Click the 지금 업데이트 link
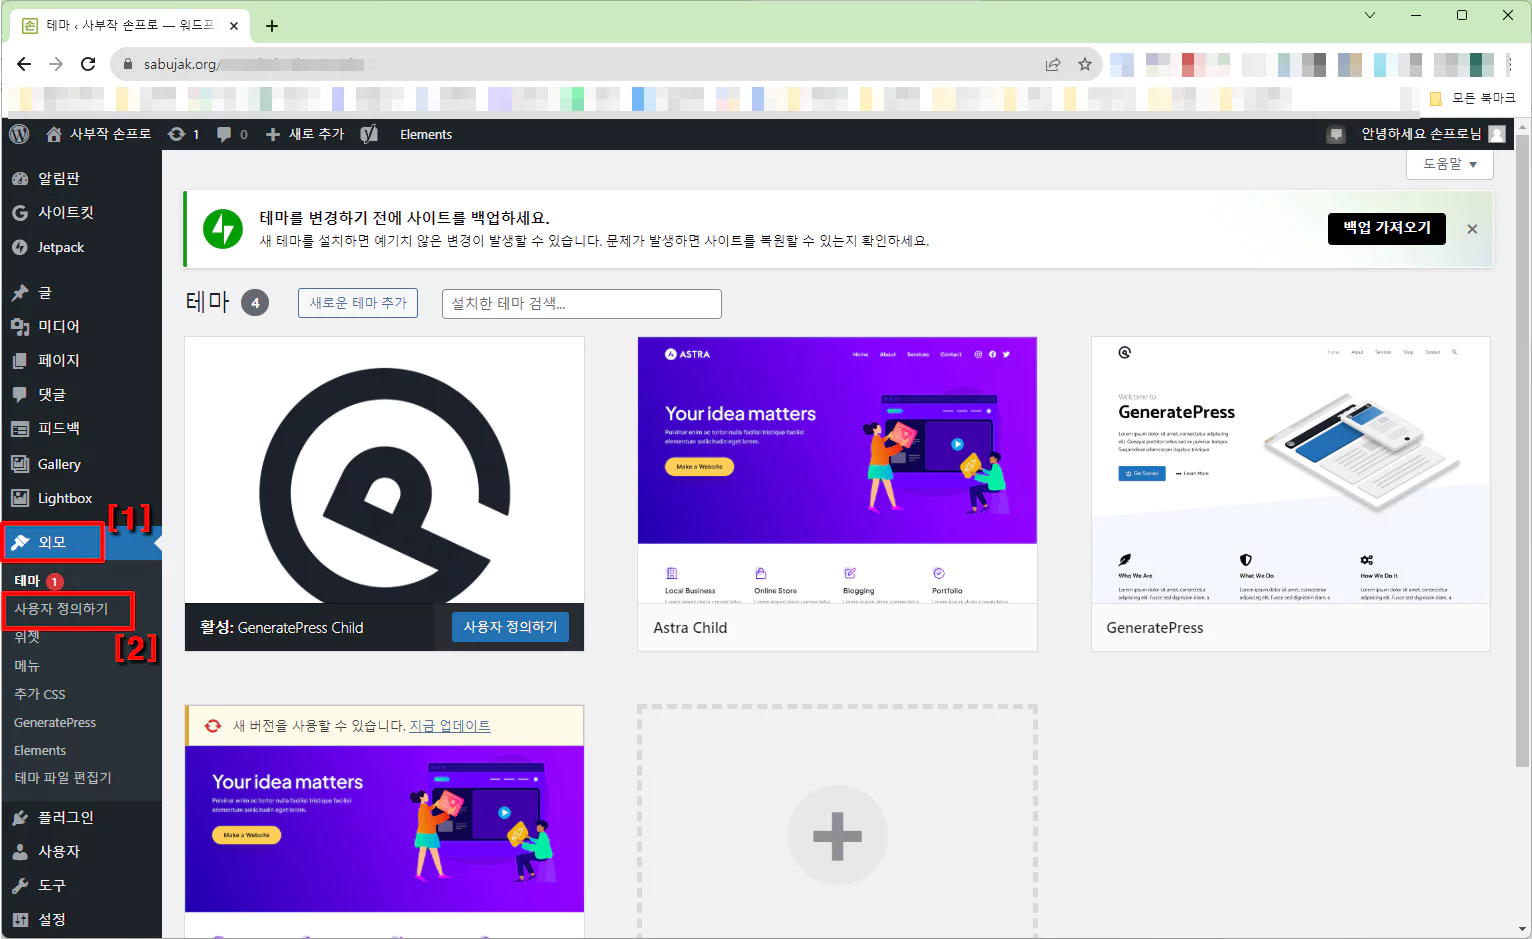Viewport: 1532px width, 939px height. (450, 726)
